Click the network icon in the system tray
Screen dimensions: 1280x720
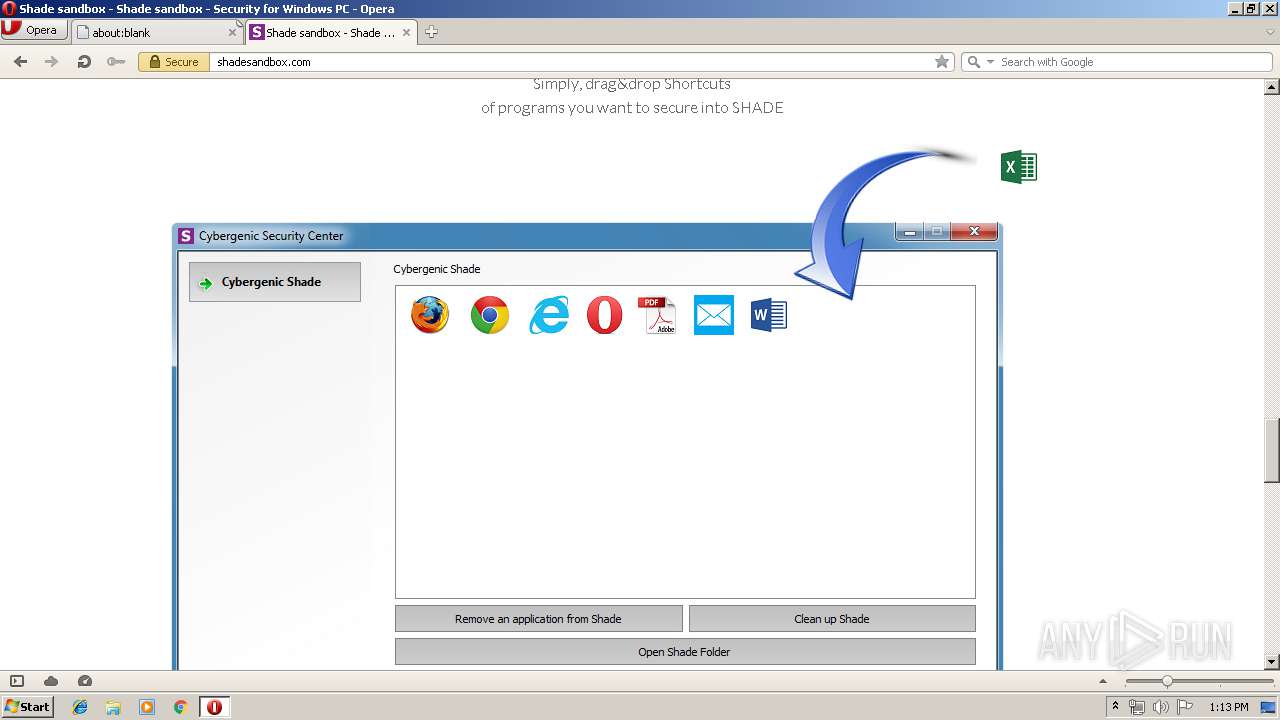(x=1137, y=707)
